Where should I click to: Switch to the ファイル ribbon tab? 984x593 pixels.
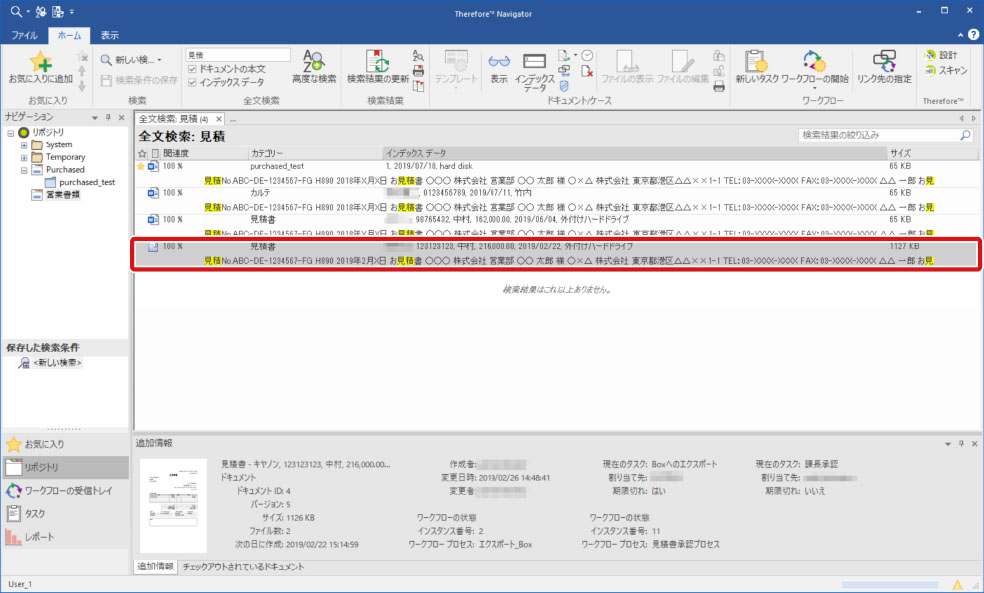24,35
